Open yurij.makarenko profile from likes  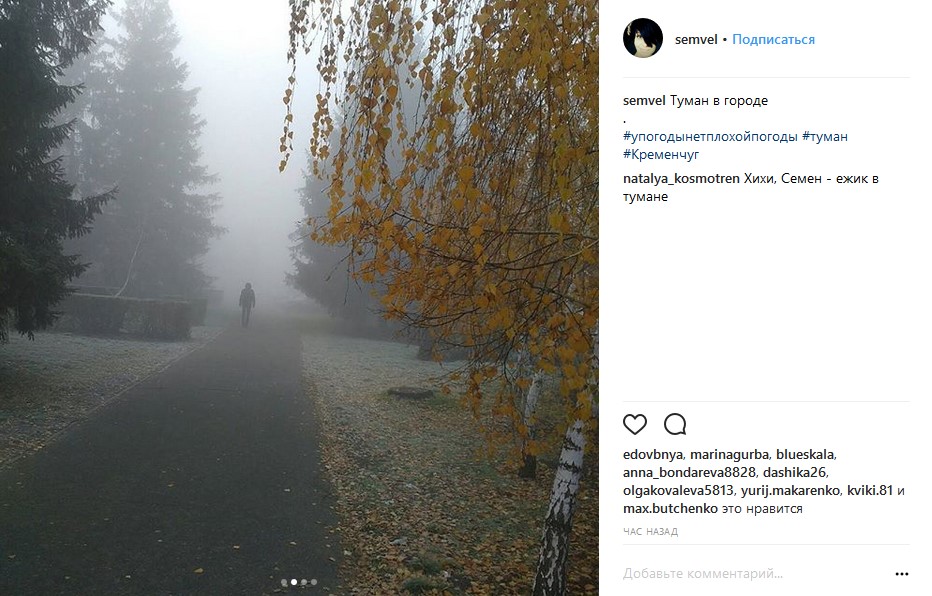pyautogui.click(x=791, y=491)
